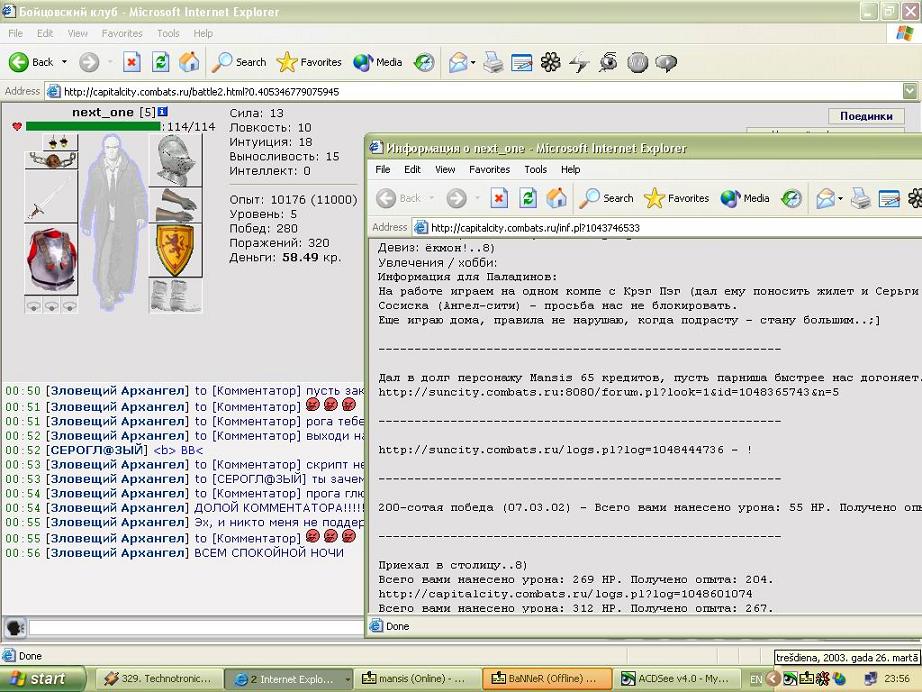The height and width of the screenshot is (692, 922).
Task: Click the helmet equipment slot
Action: pos(176,160)
